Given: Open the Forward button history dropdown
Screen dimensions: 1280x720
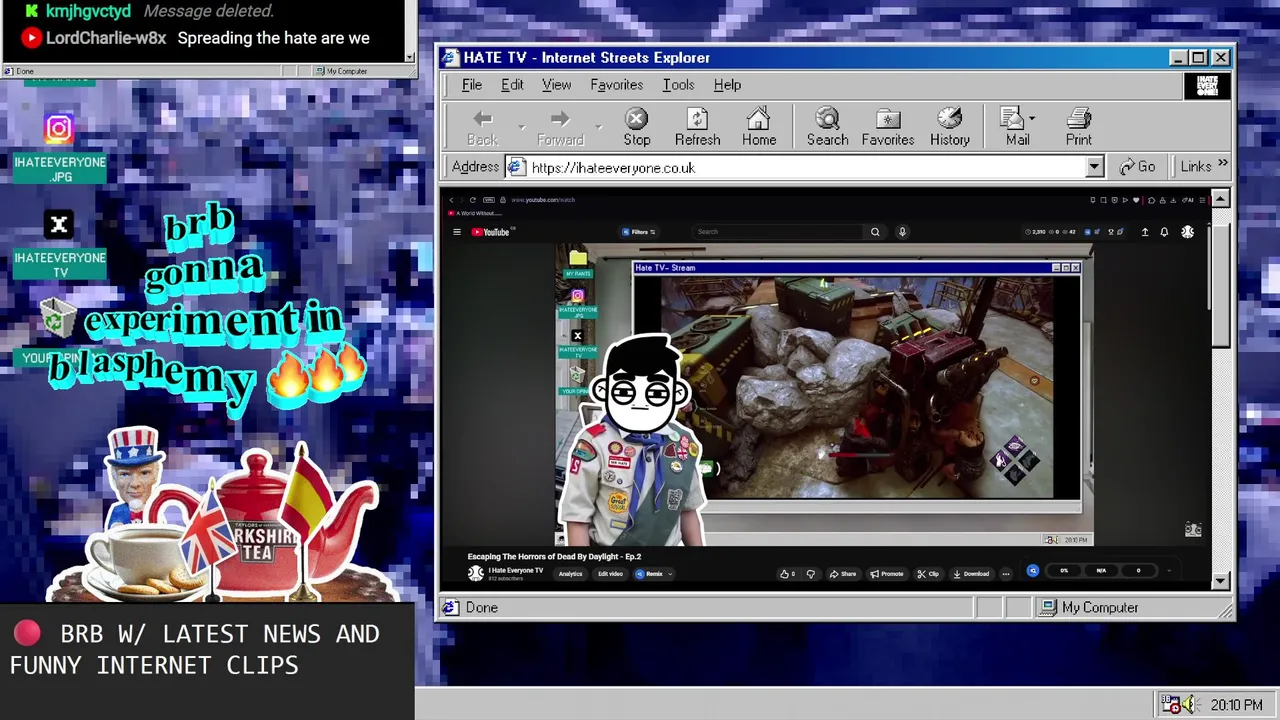Looking at the screenshot, I should (598, 128).
